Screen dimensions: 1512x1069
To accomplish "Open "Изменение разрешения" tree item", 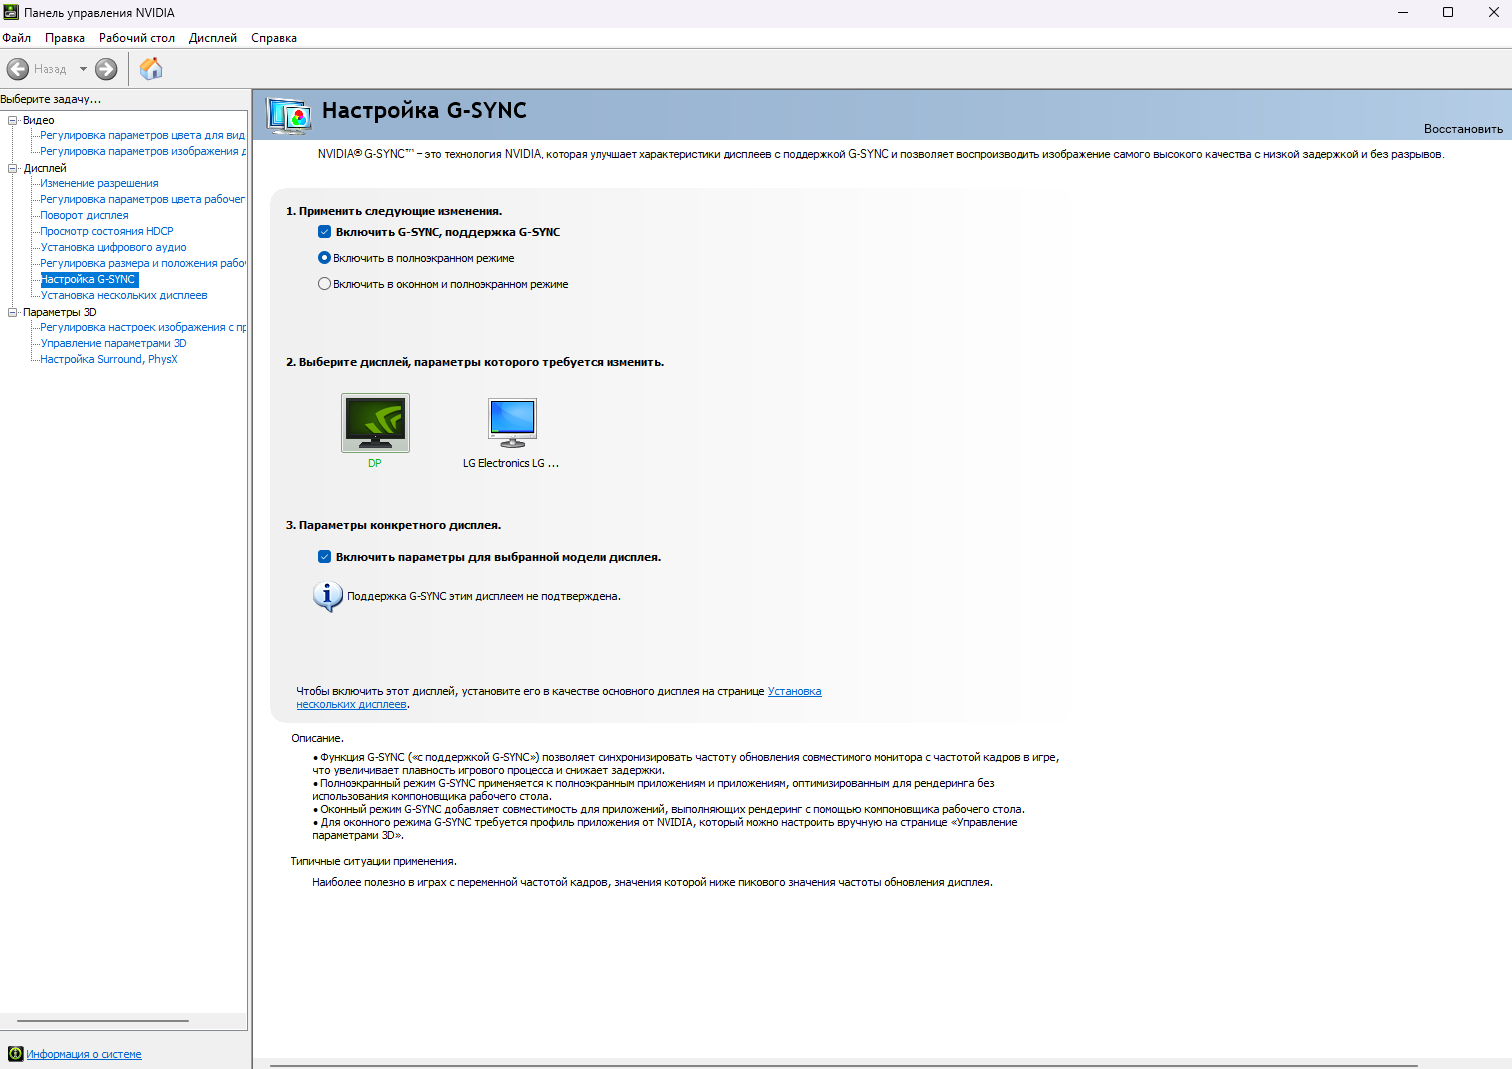I will click(99, 183).
